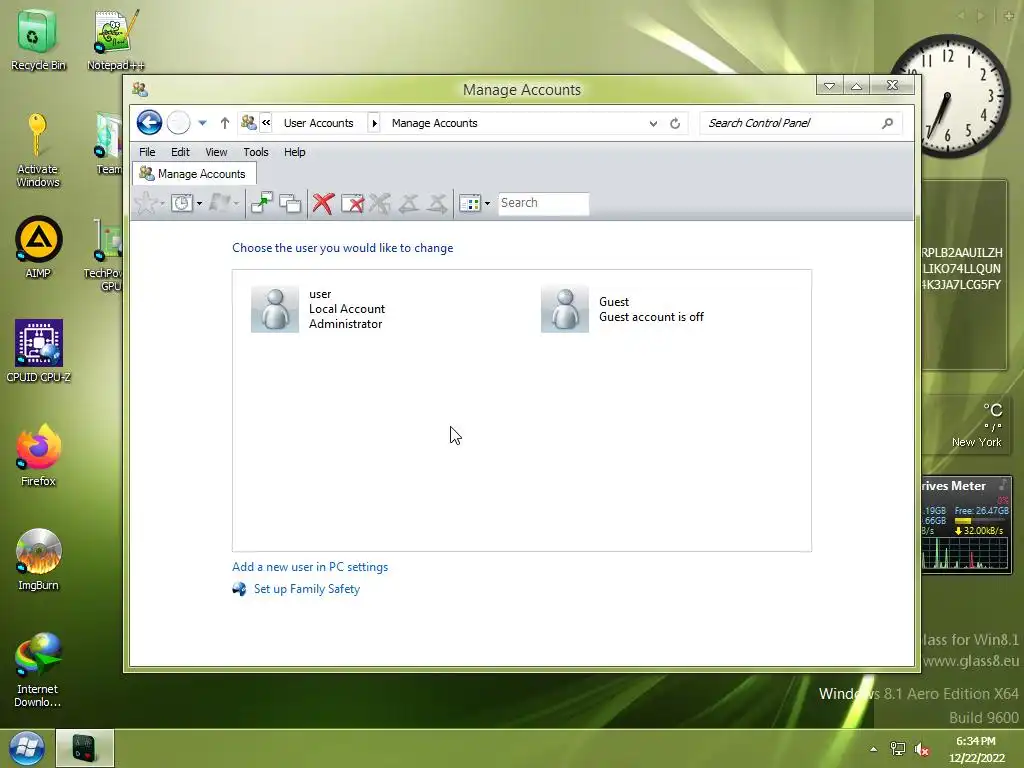Click the first greyed-out arrow close icon
This screenshot has width=1024, height=768.
409,203
